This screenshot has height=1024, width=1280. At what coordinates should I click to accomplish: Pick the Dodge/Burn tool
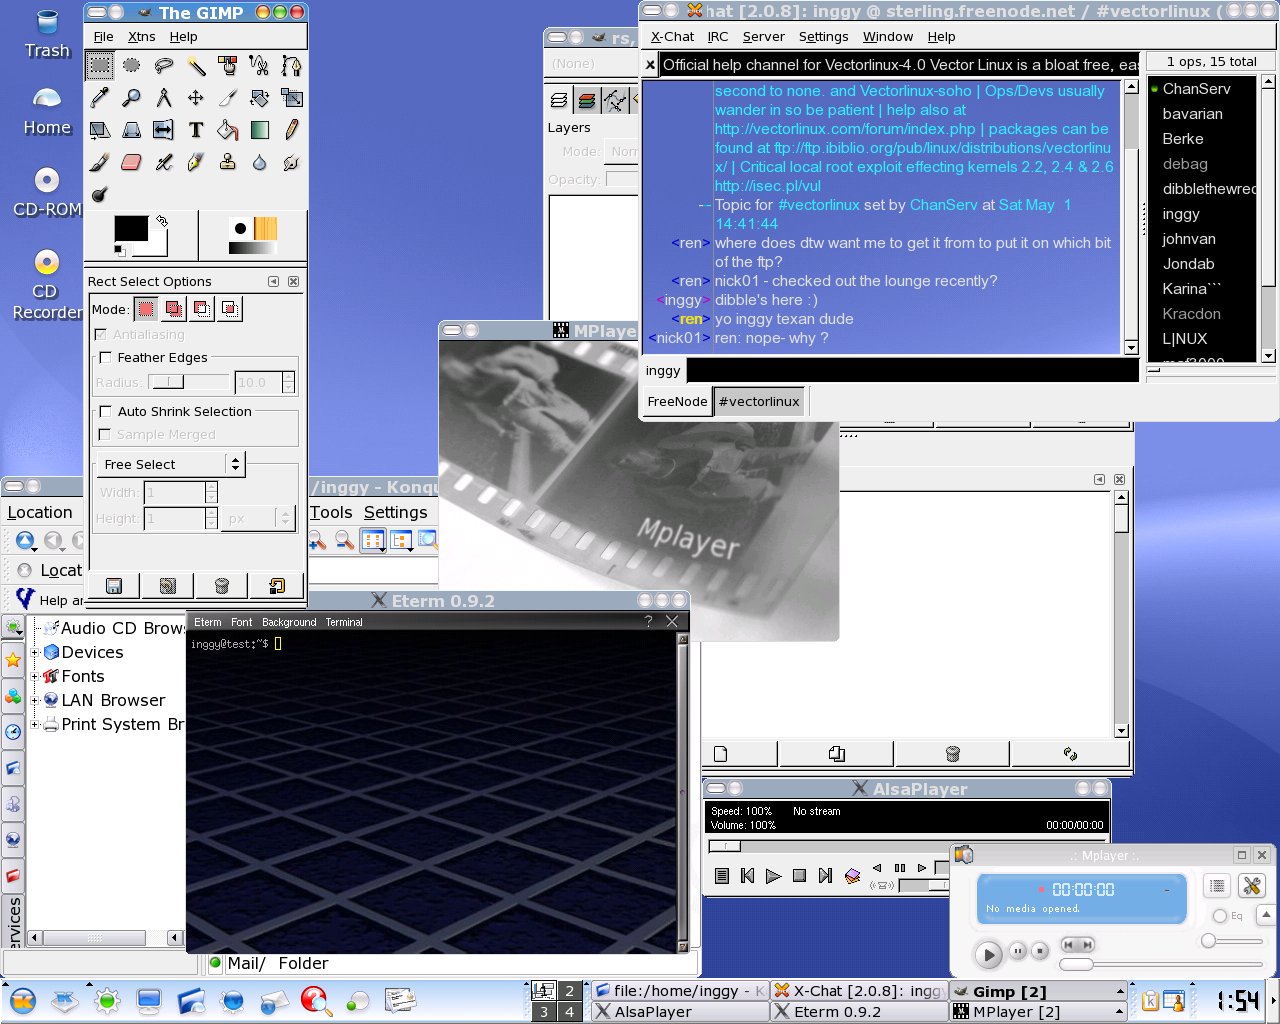tap(100, 194)
